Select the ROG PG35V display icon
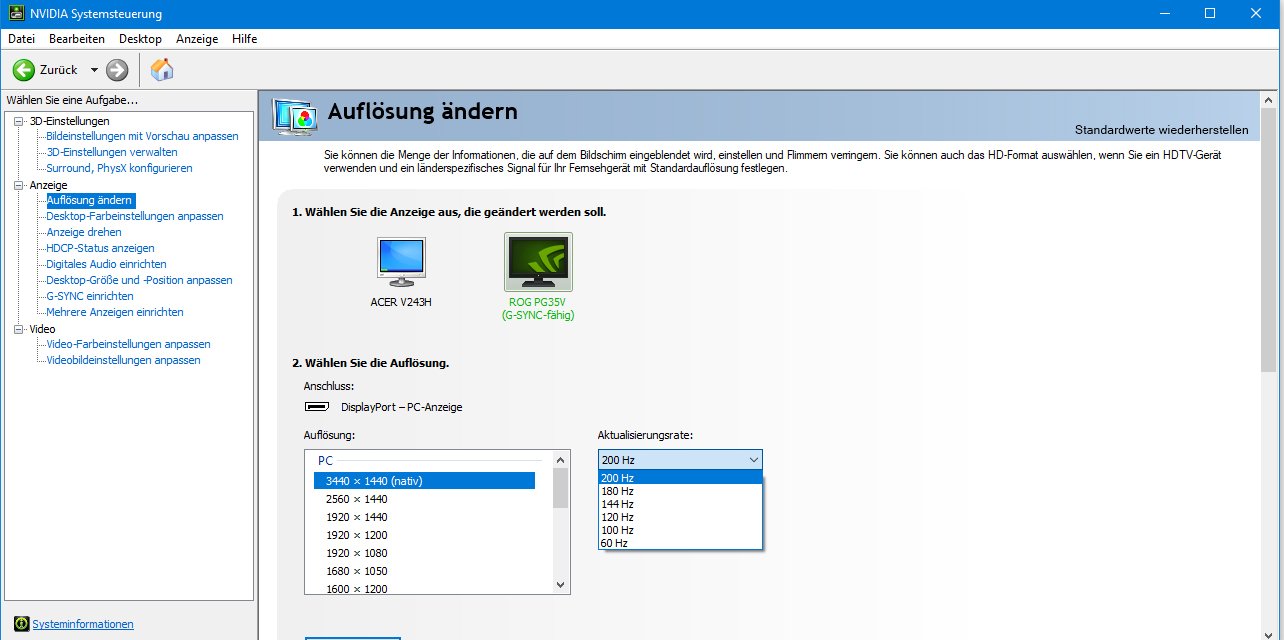Viewport: 1284px width, 640px height. [538, 263]
